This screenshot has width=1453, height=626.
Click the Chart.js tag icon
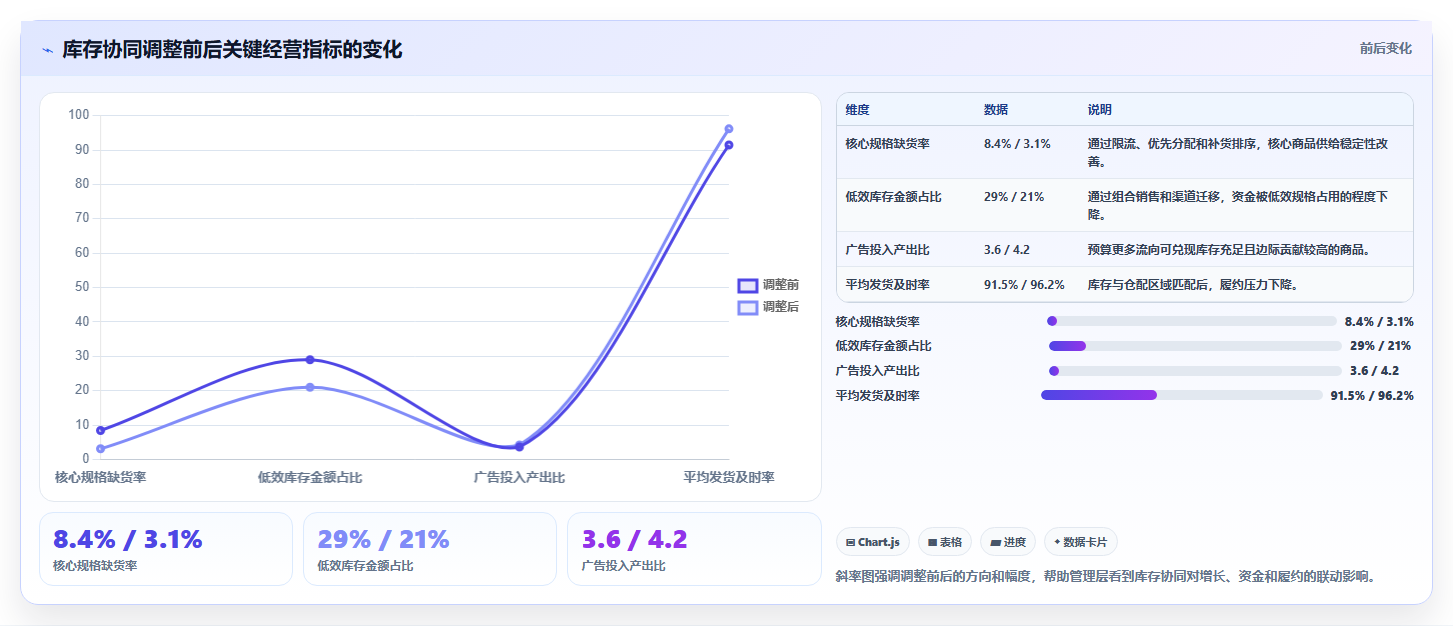click(x=850, y=542)
